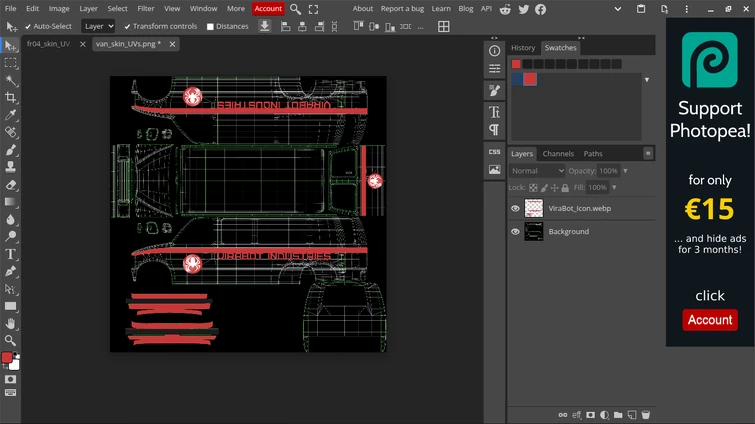Open the Normal blend mode dropdown
This screenshot has width=755, height=424.
click(538, 171)
